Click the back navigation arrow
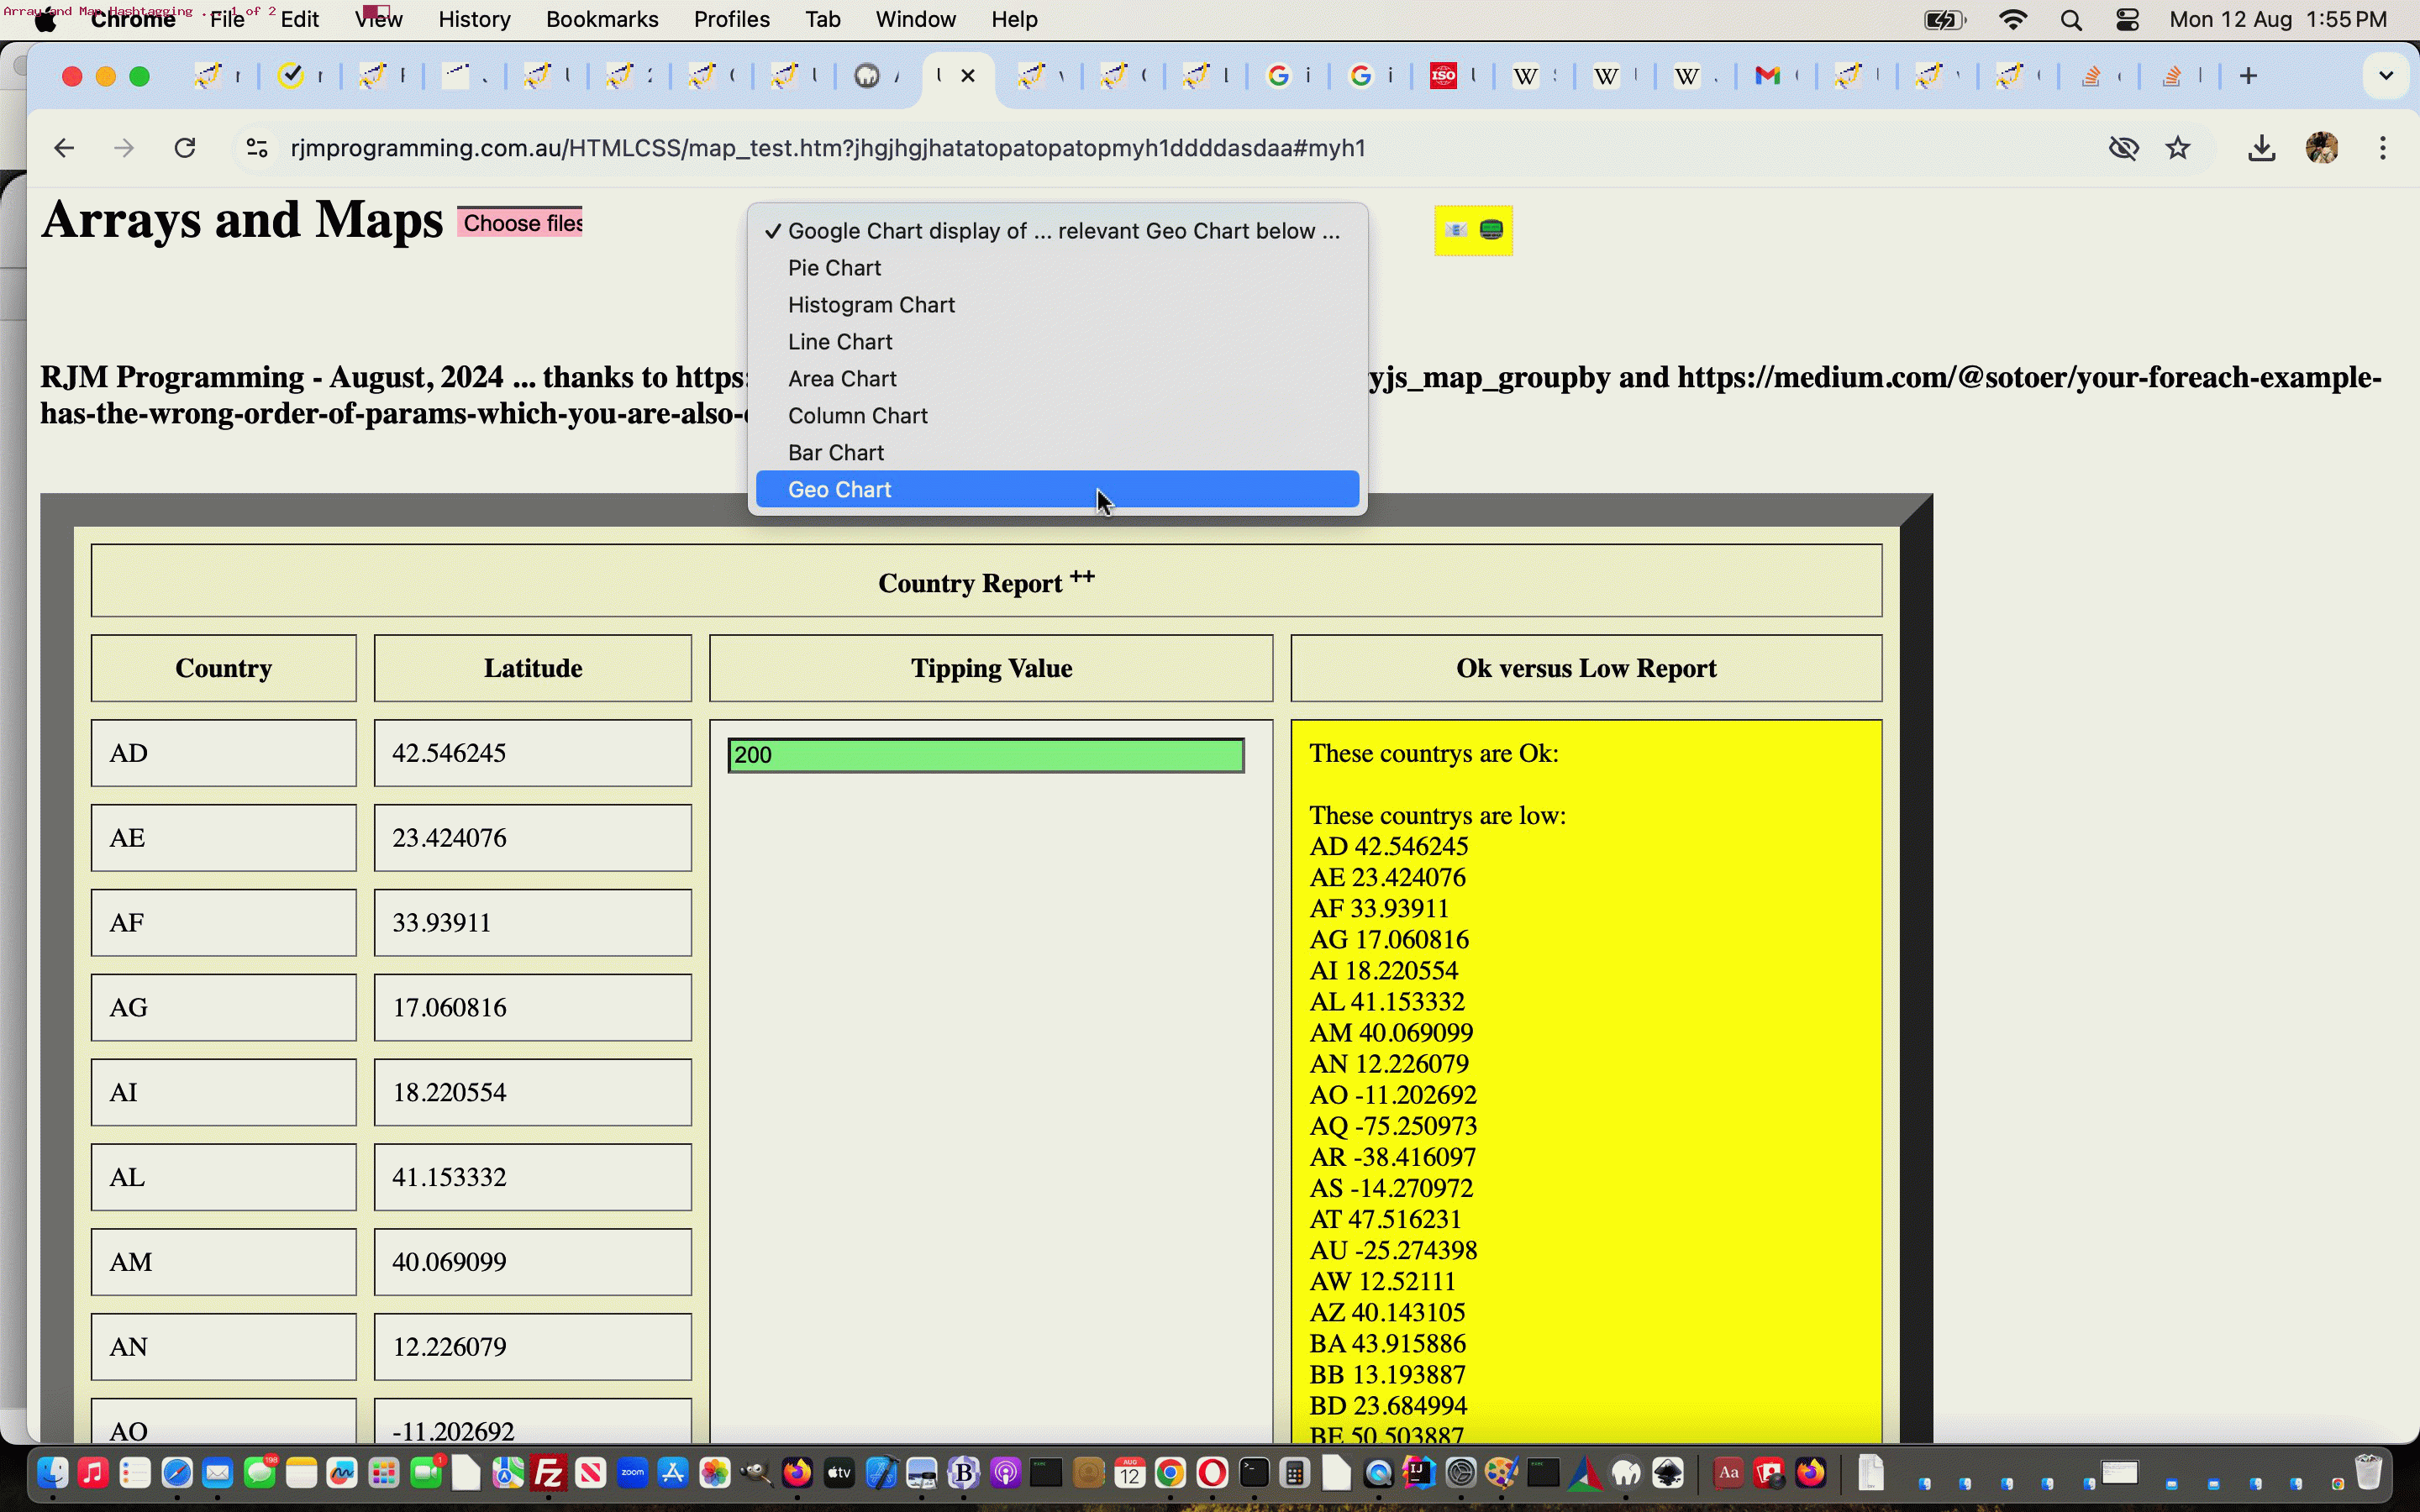 tap(63, 148)
